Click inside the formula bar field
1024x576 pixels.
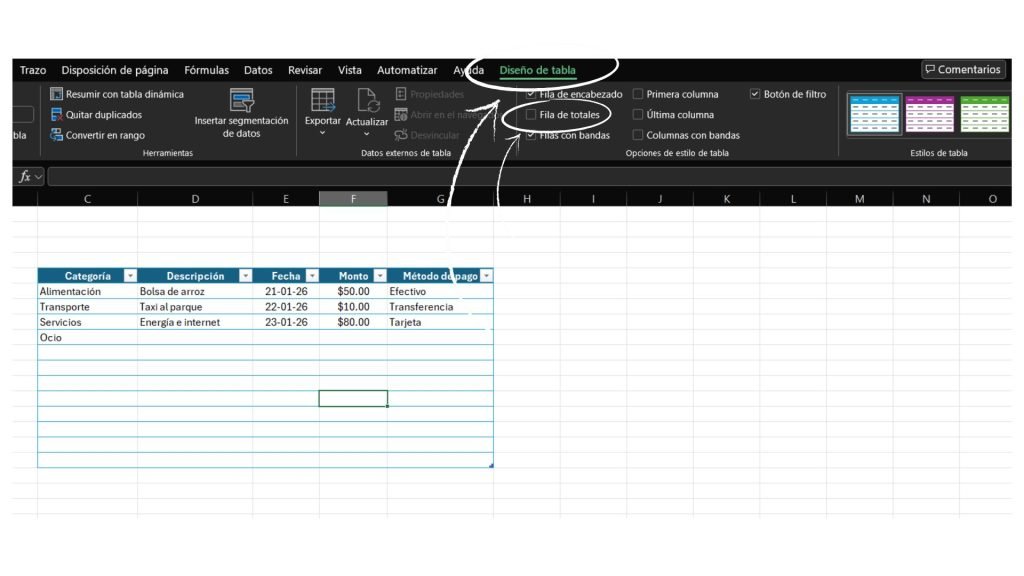coord(500,177)
